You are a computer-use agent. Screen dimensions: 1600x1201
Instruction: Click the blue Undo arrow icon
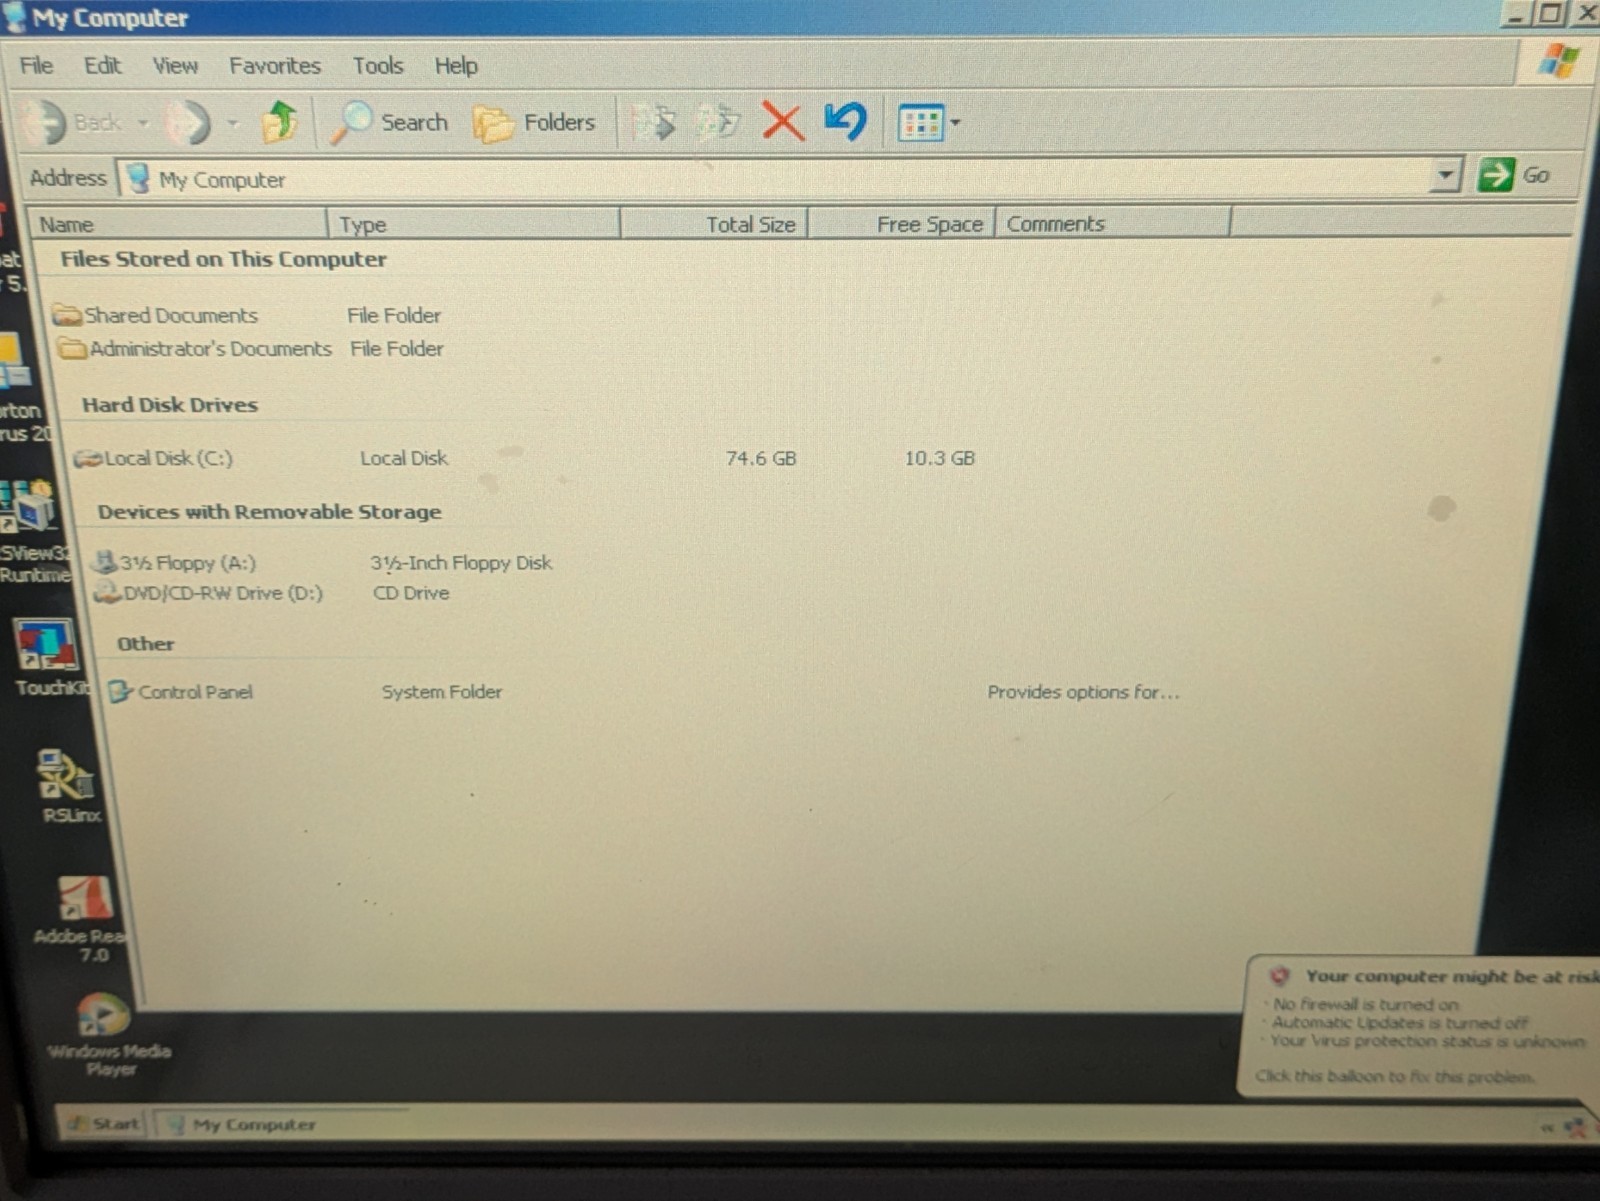point(846,121)
